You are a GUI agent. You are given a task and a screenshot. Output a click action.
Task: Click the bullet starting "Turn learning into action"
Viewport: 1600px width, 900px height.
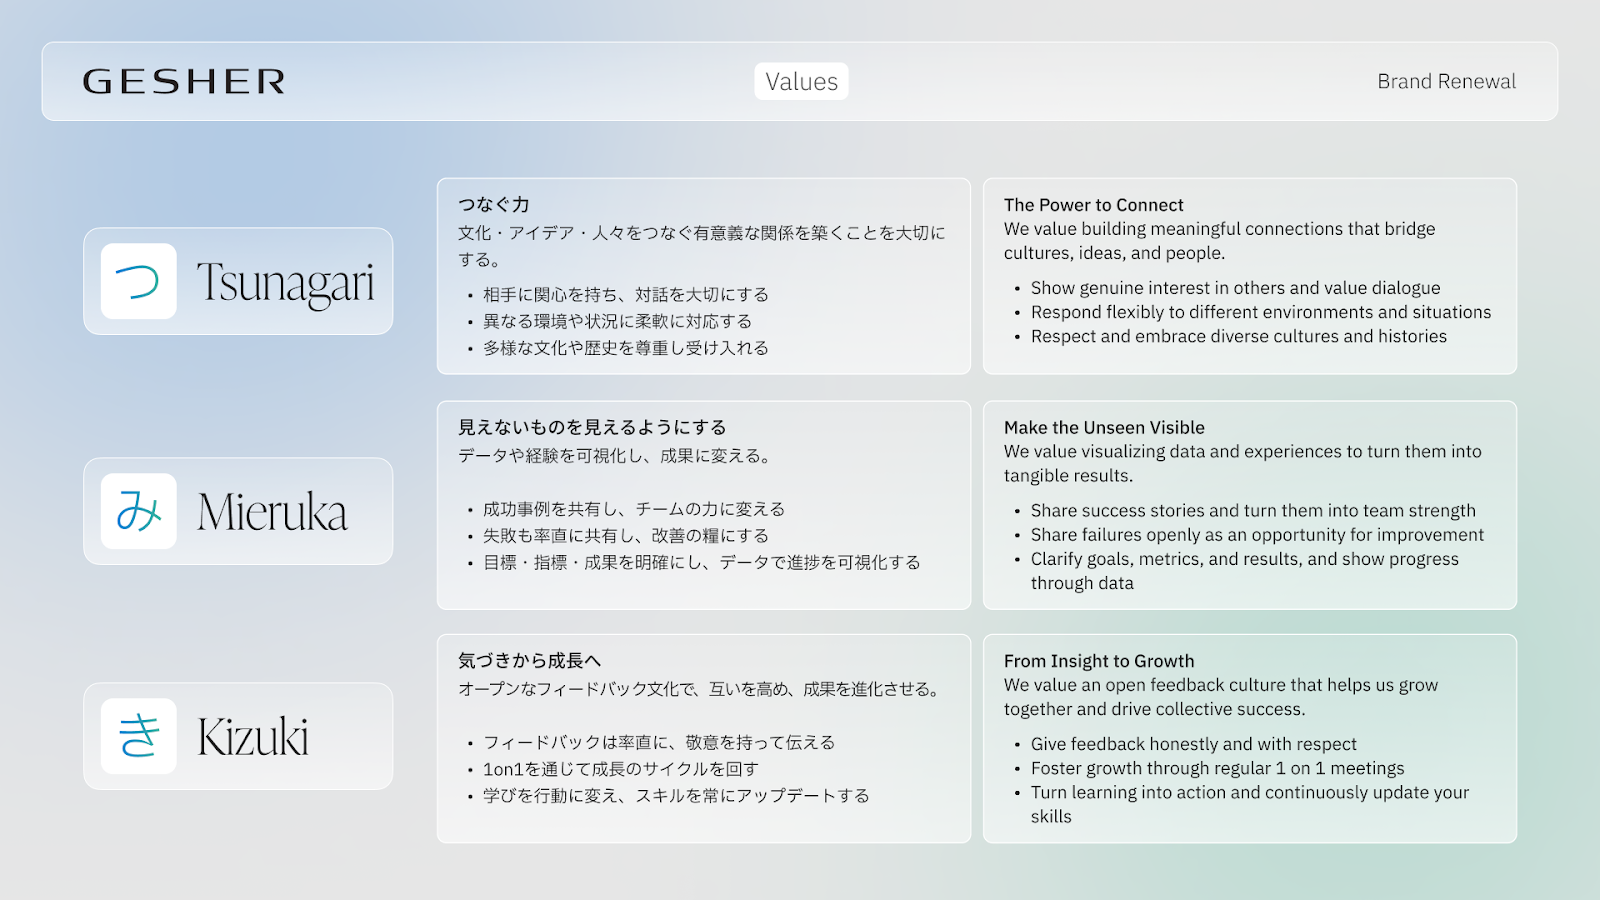(x=1250, y=804)
